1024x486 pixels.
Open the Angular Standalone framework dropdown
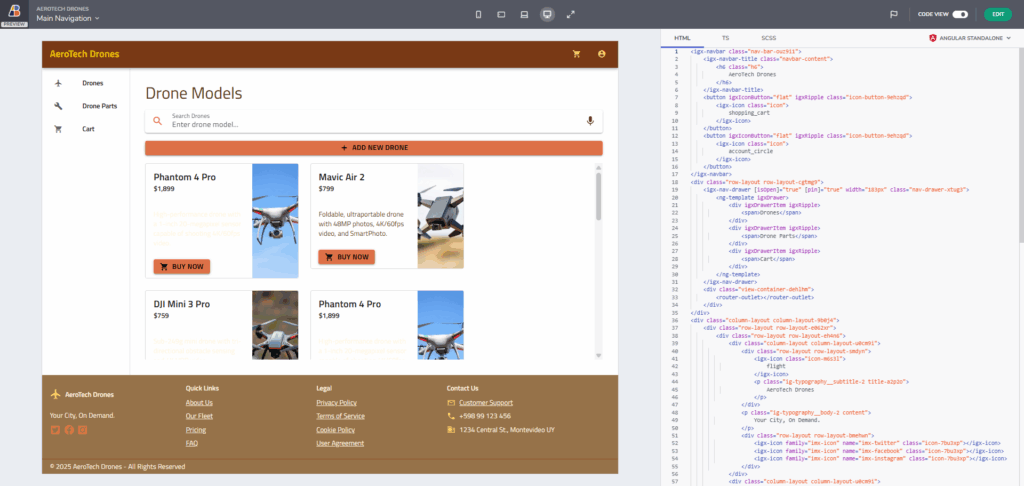pyautogui.click(x=969, y=39)
